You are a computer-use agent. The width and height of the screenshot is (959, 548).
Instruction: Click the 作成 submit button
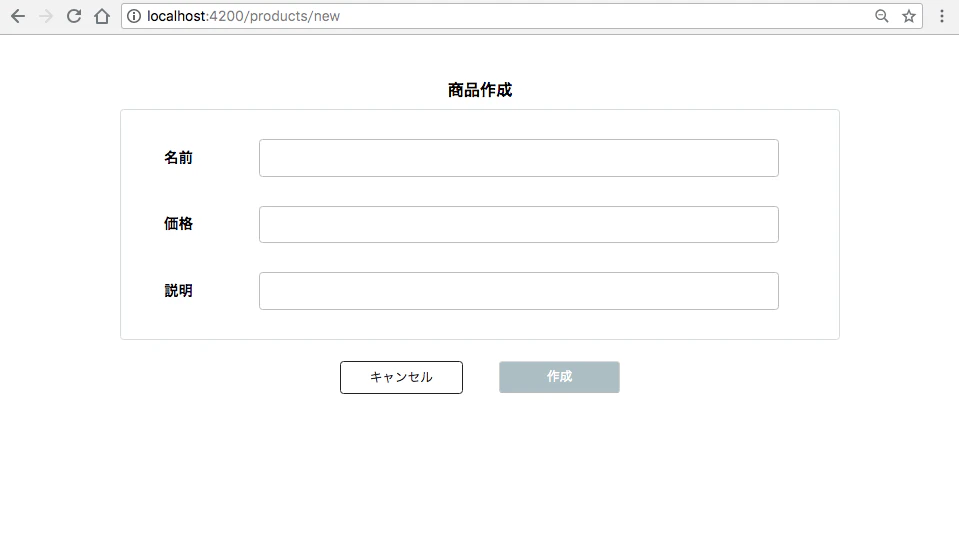pos(559,377)
